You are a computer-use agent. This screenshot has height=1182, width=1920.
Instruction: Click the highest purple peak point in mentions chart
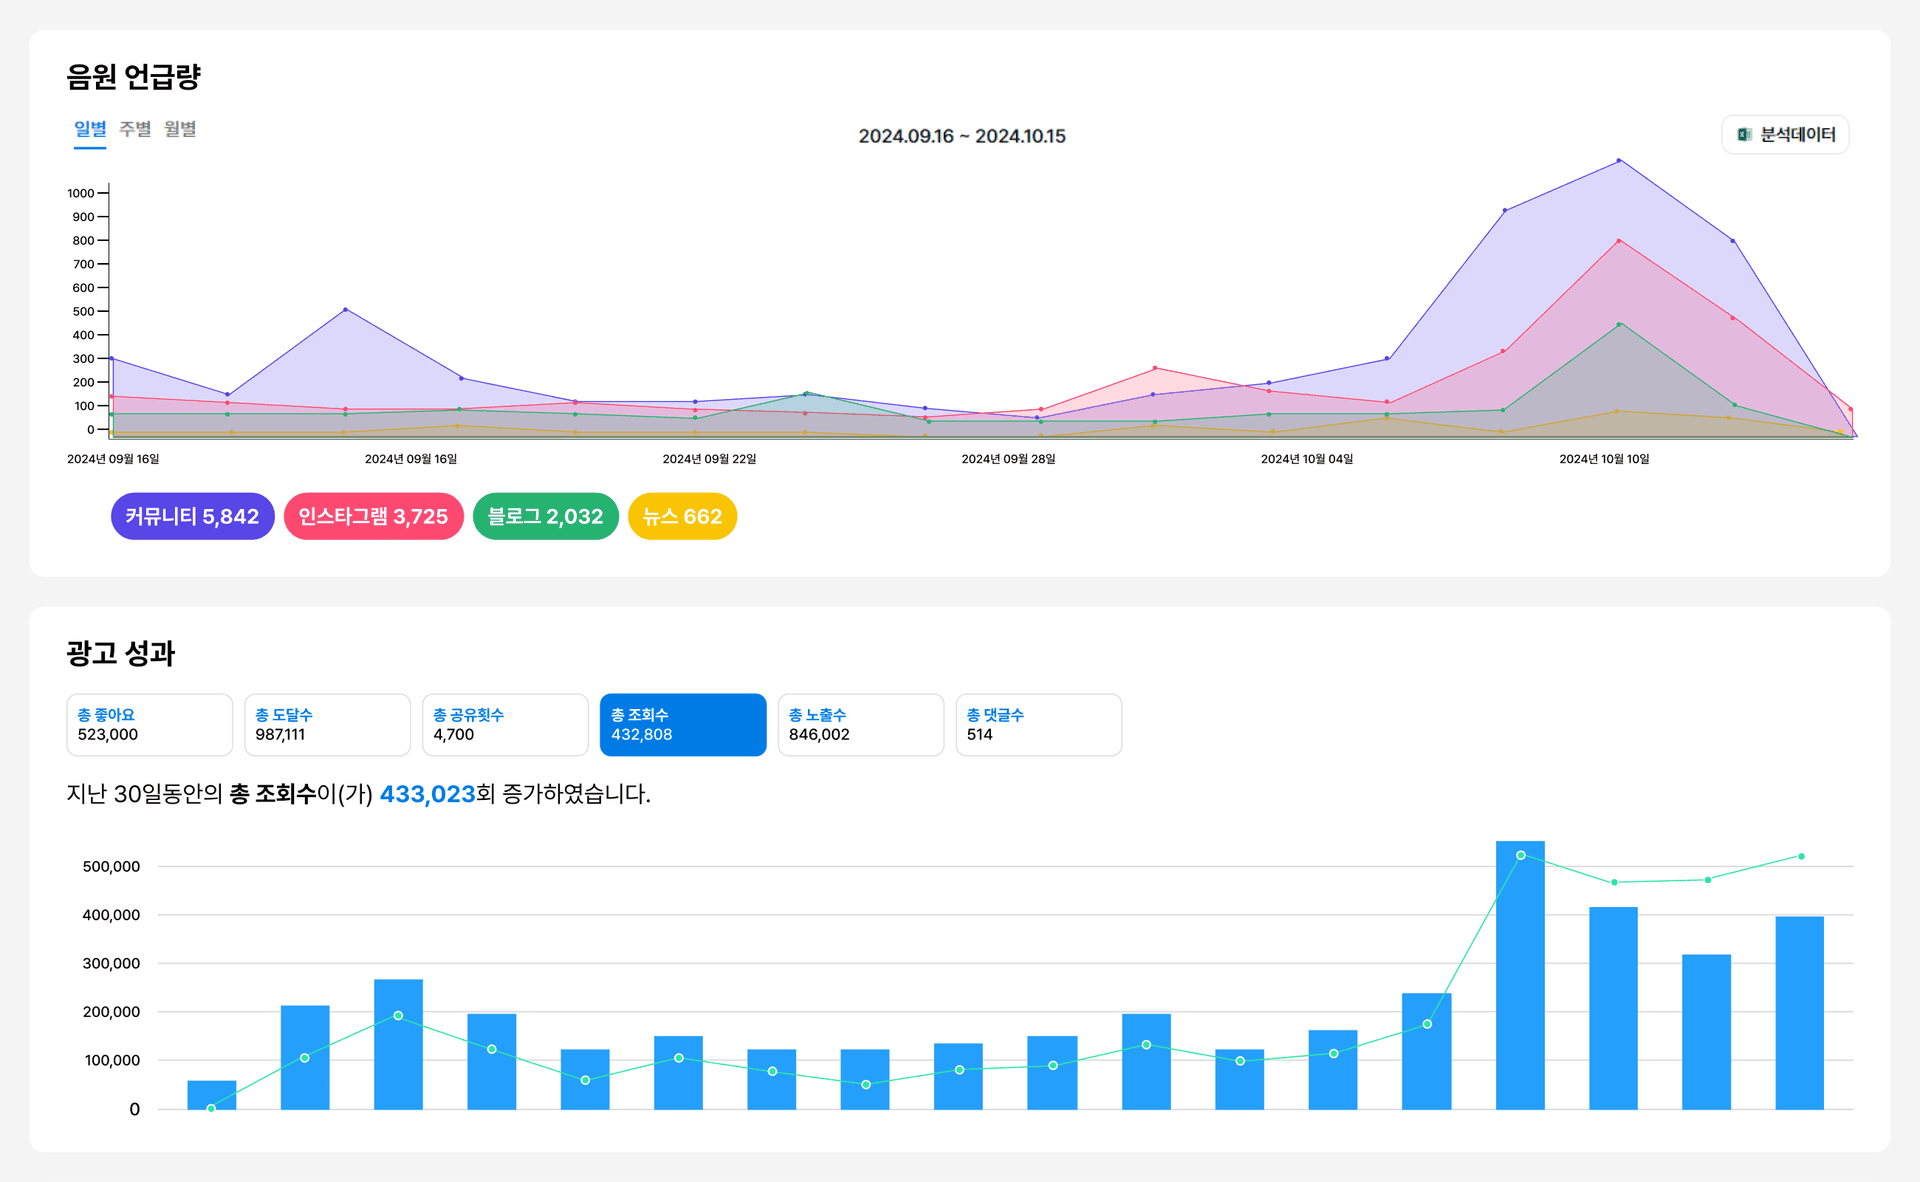tap(1619, 160)
